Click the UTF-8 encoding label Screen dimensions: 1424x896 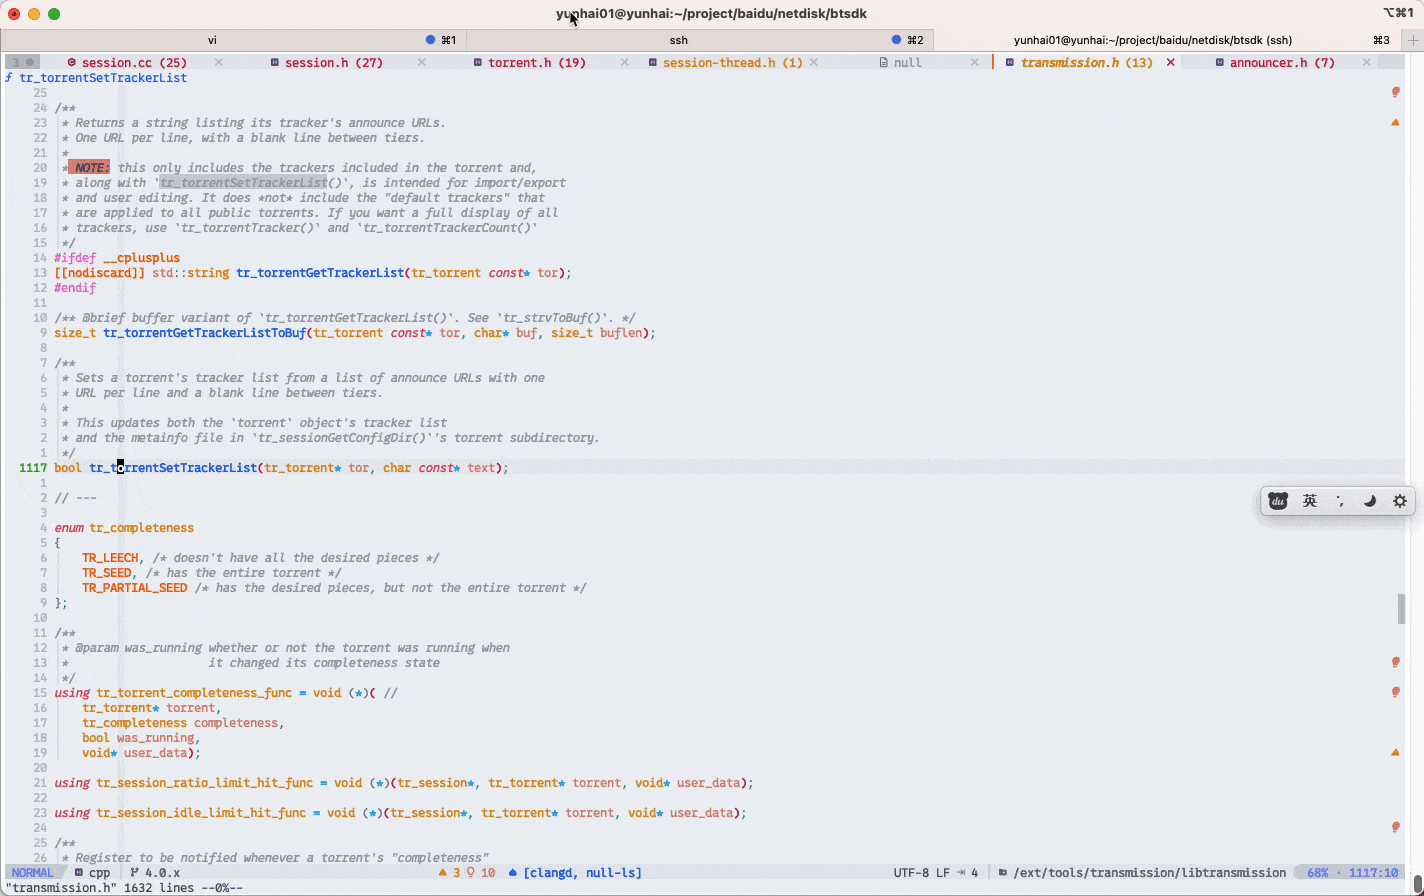[x=911, y=873]
